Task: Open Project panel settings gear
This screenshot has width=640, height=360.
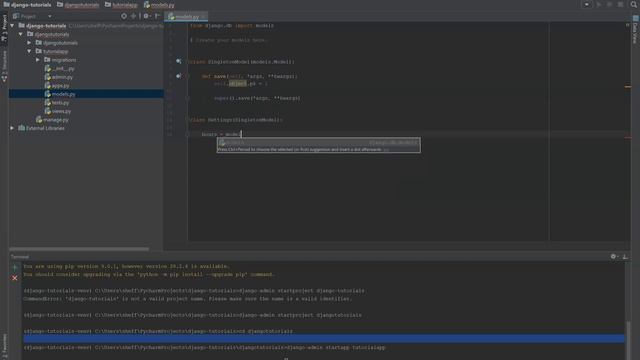Action: [146, 16]
